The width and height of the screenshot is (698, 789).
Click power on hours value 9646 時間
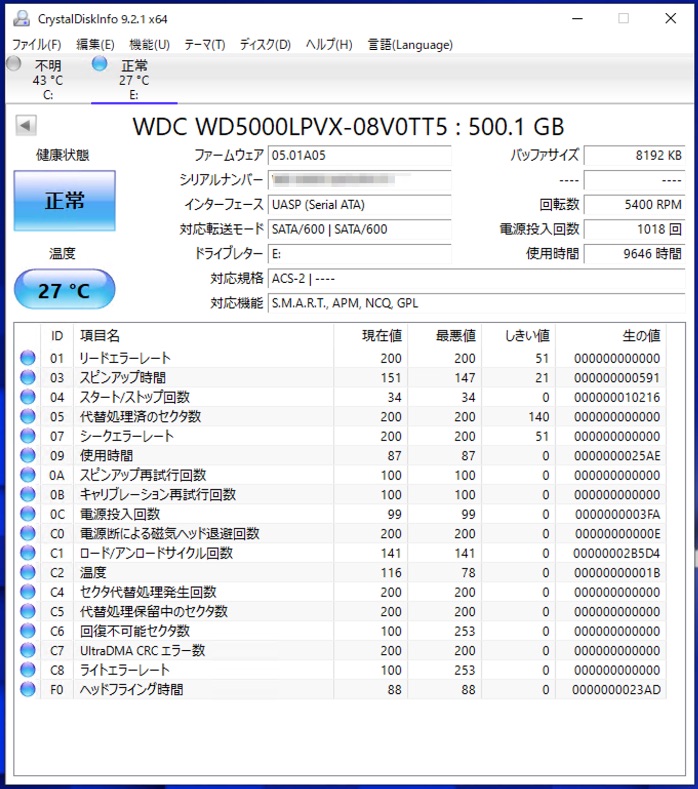click(634, 254)
